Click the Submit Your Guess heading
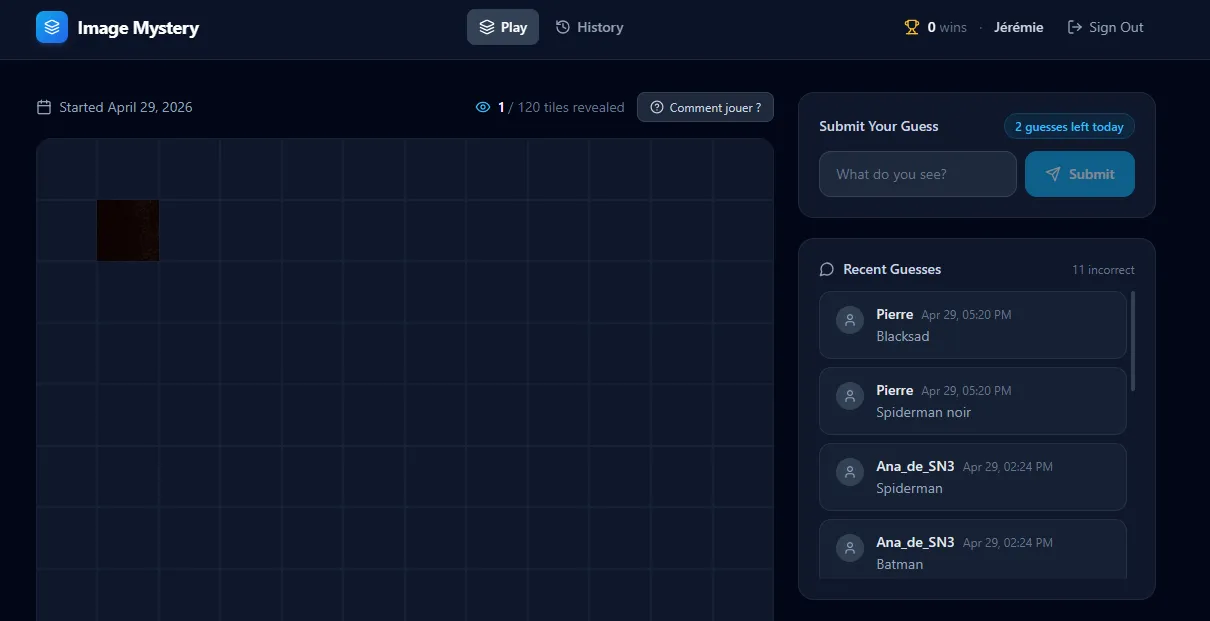The height and width of the screenshot is (621, 1210). point(879,126)
